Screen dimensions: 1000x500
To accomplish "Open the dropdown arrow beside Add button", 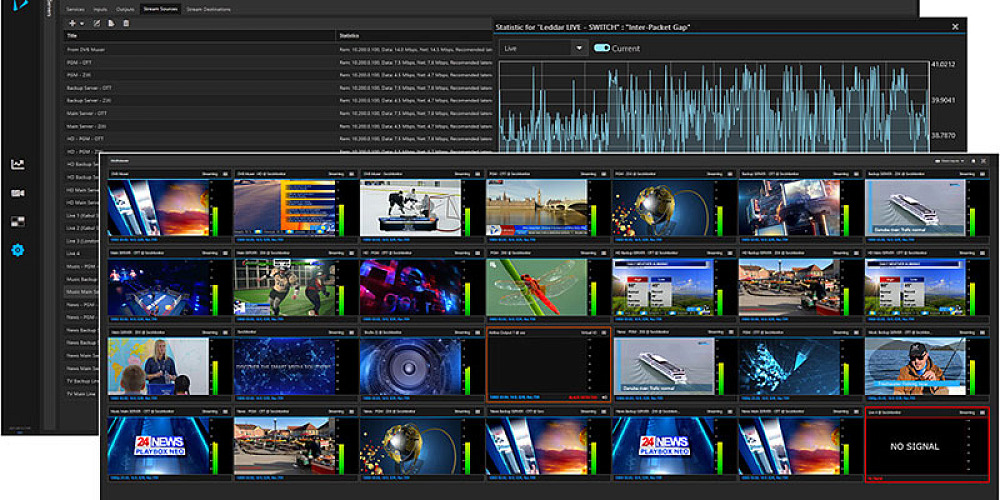I will 80,22.
